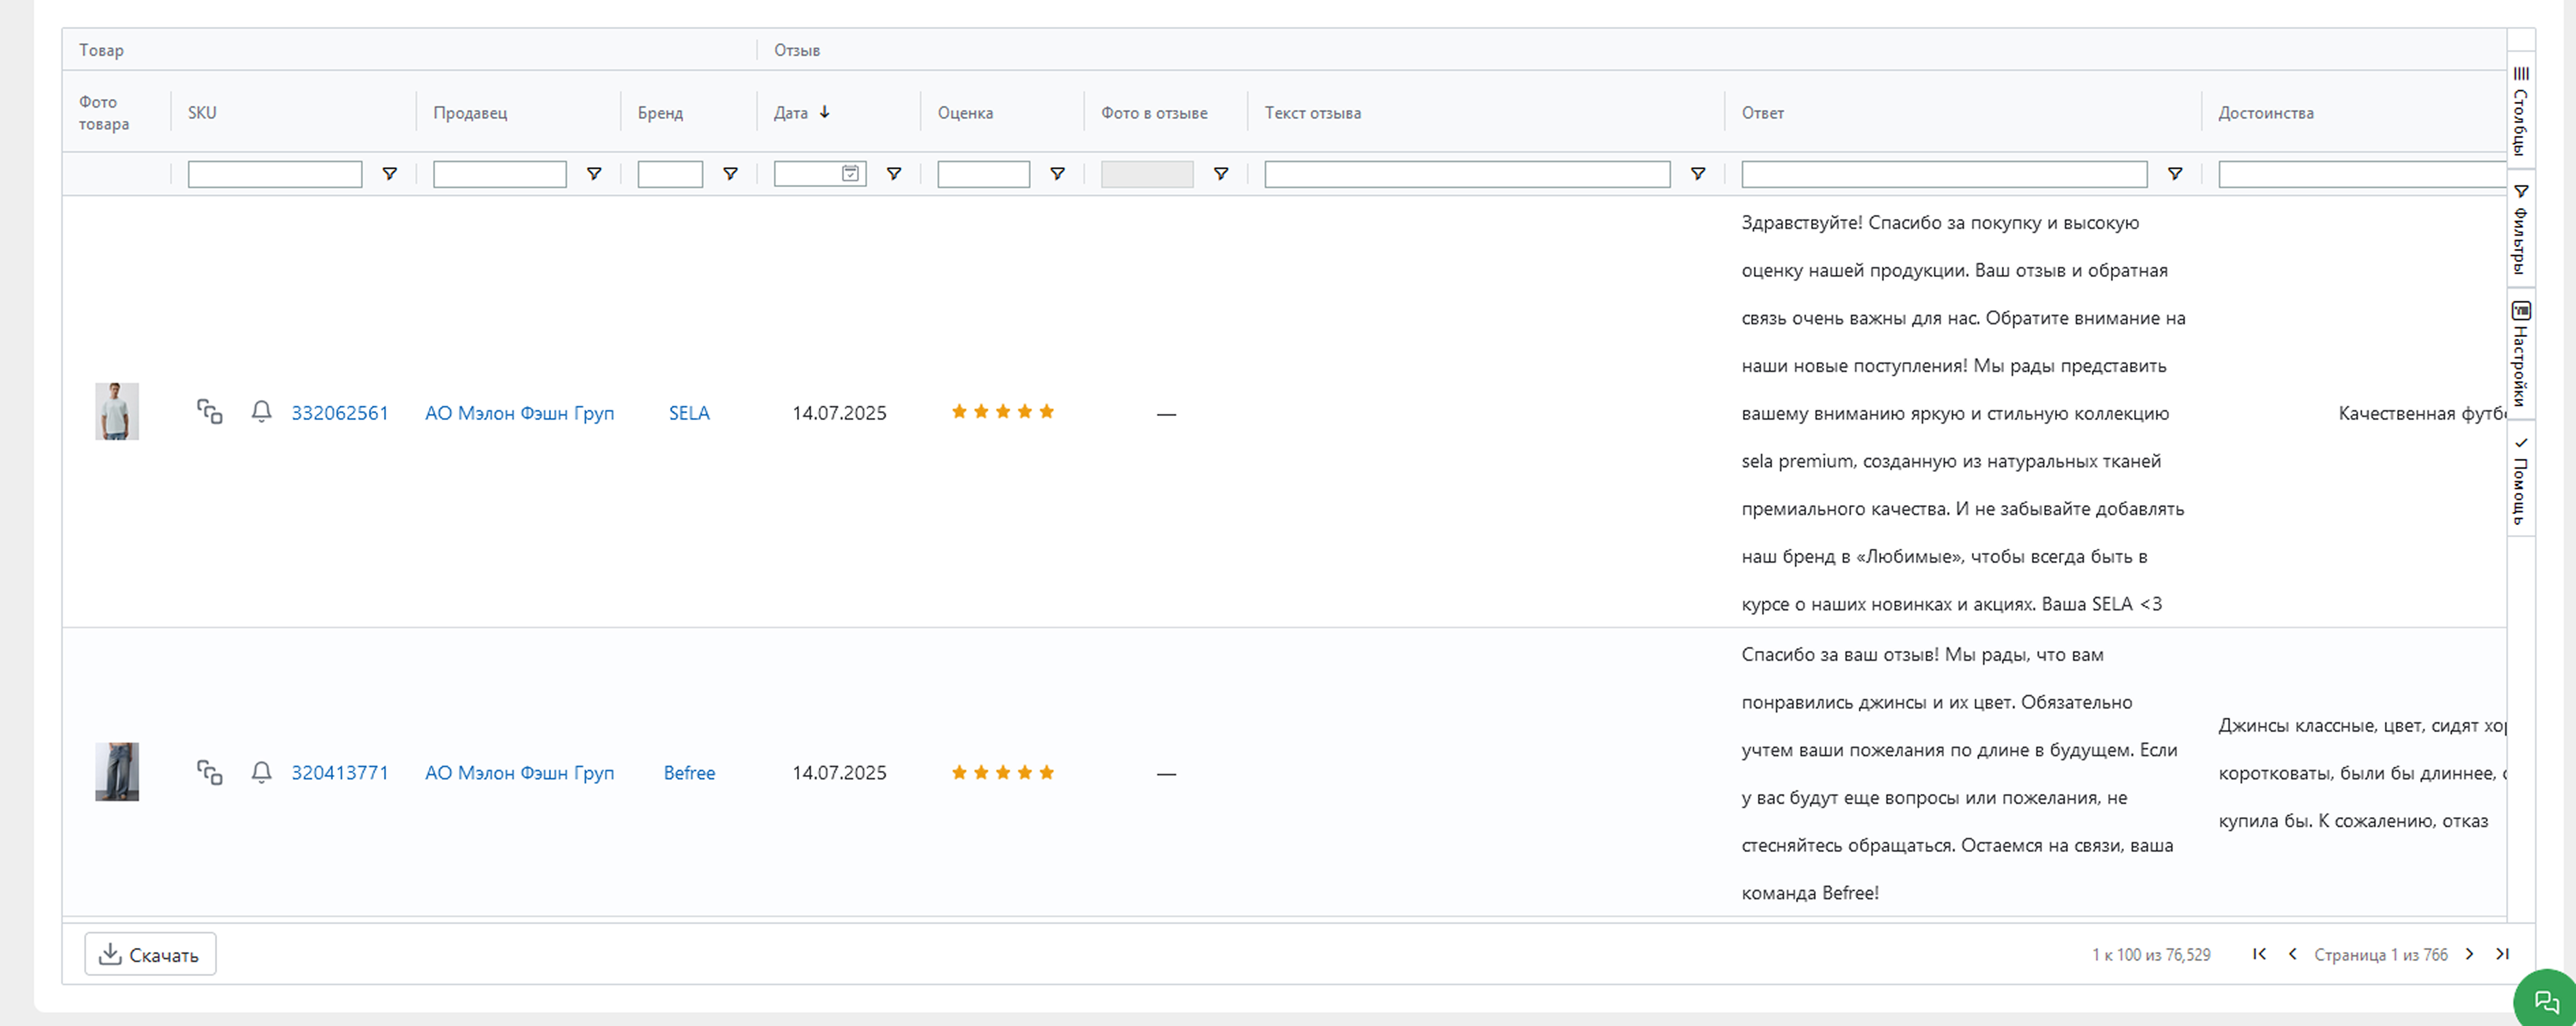This screenshot has height=1026, width=2576.
Task: Click the five-star rating in SELA row
Action: [x=1003, y=411]
